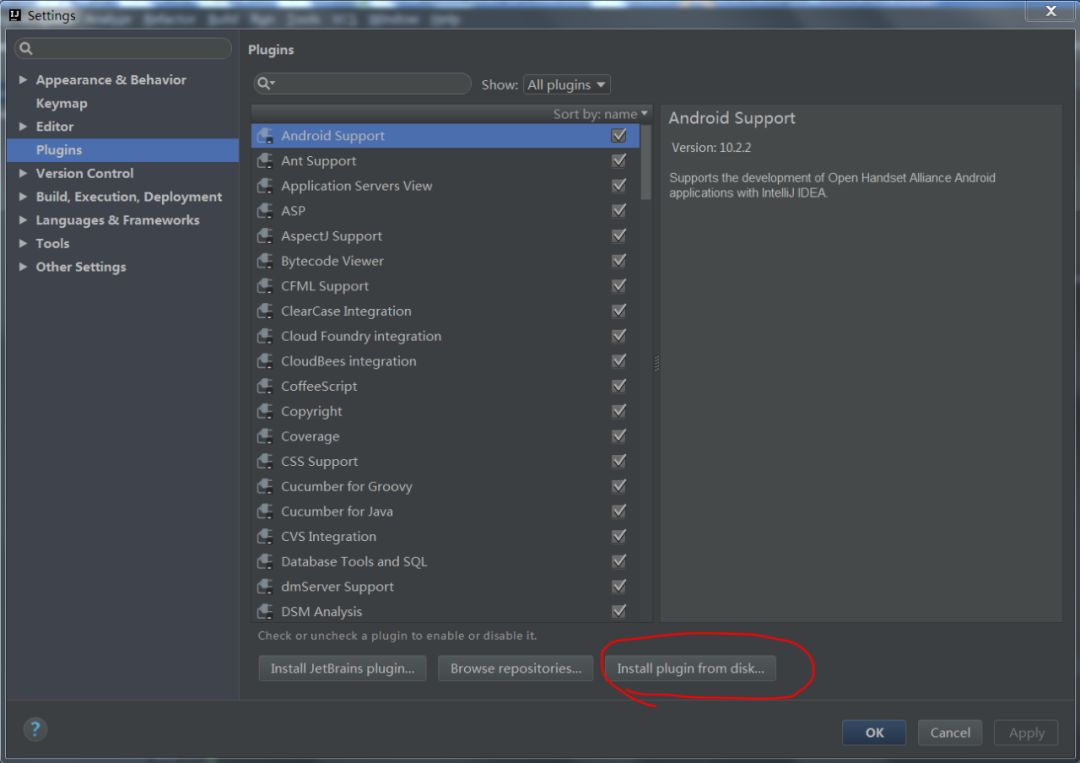
Task: Click the Cucumber for Java plugin icon
Action: click(264, 512)
